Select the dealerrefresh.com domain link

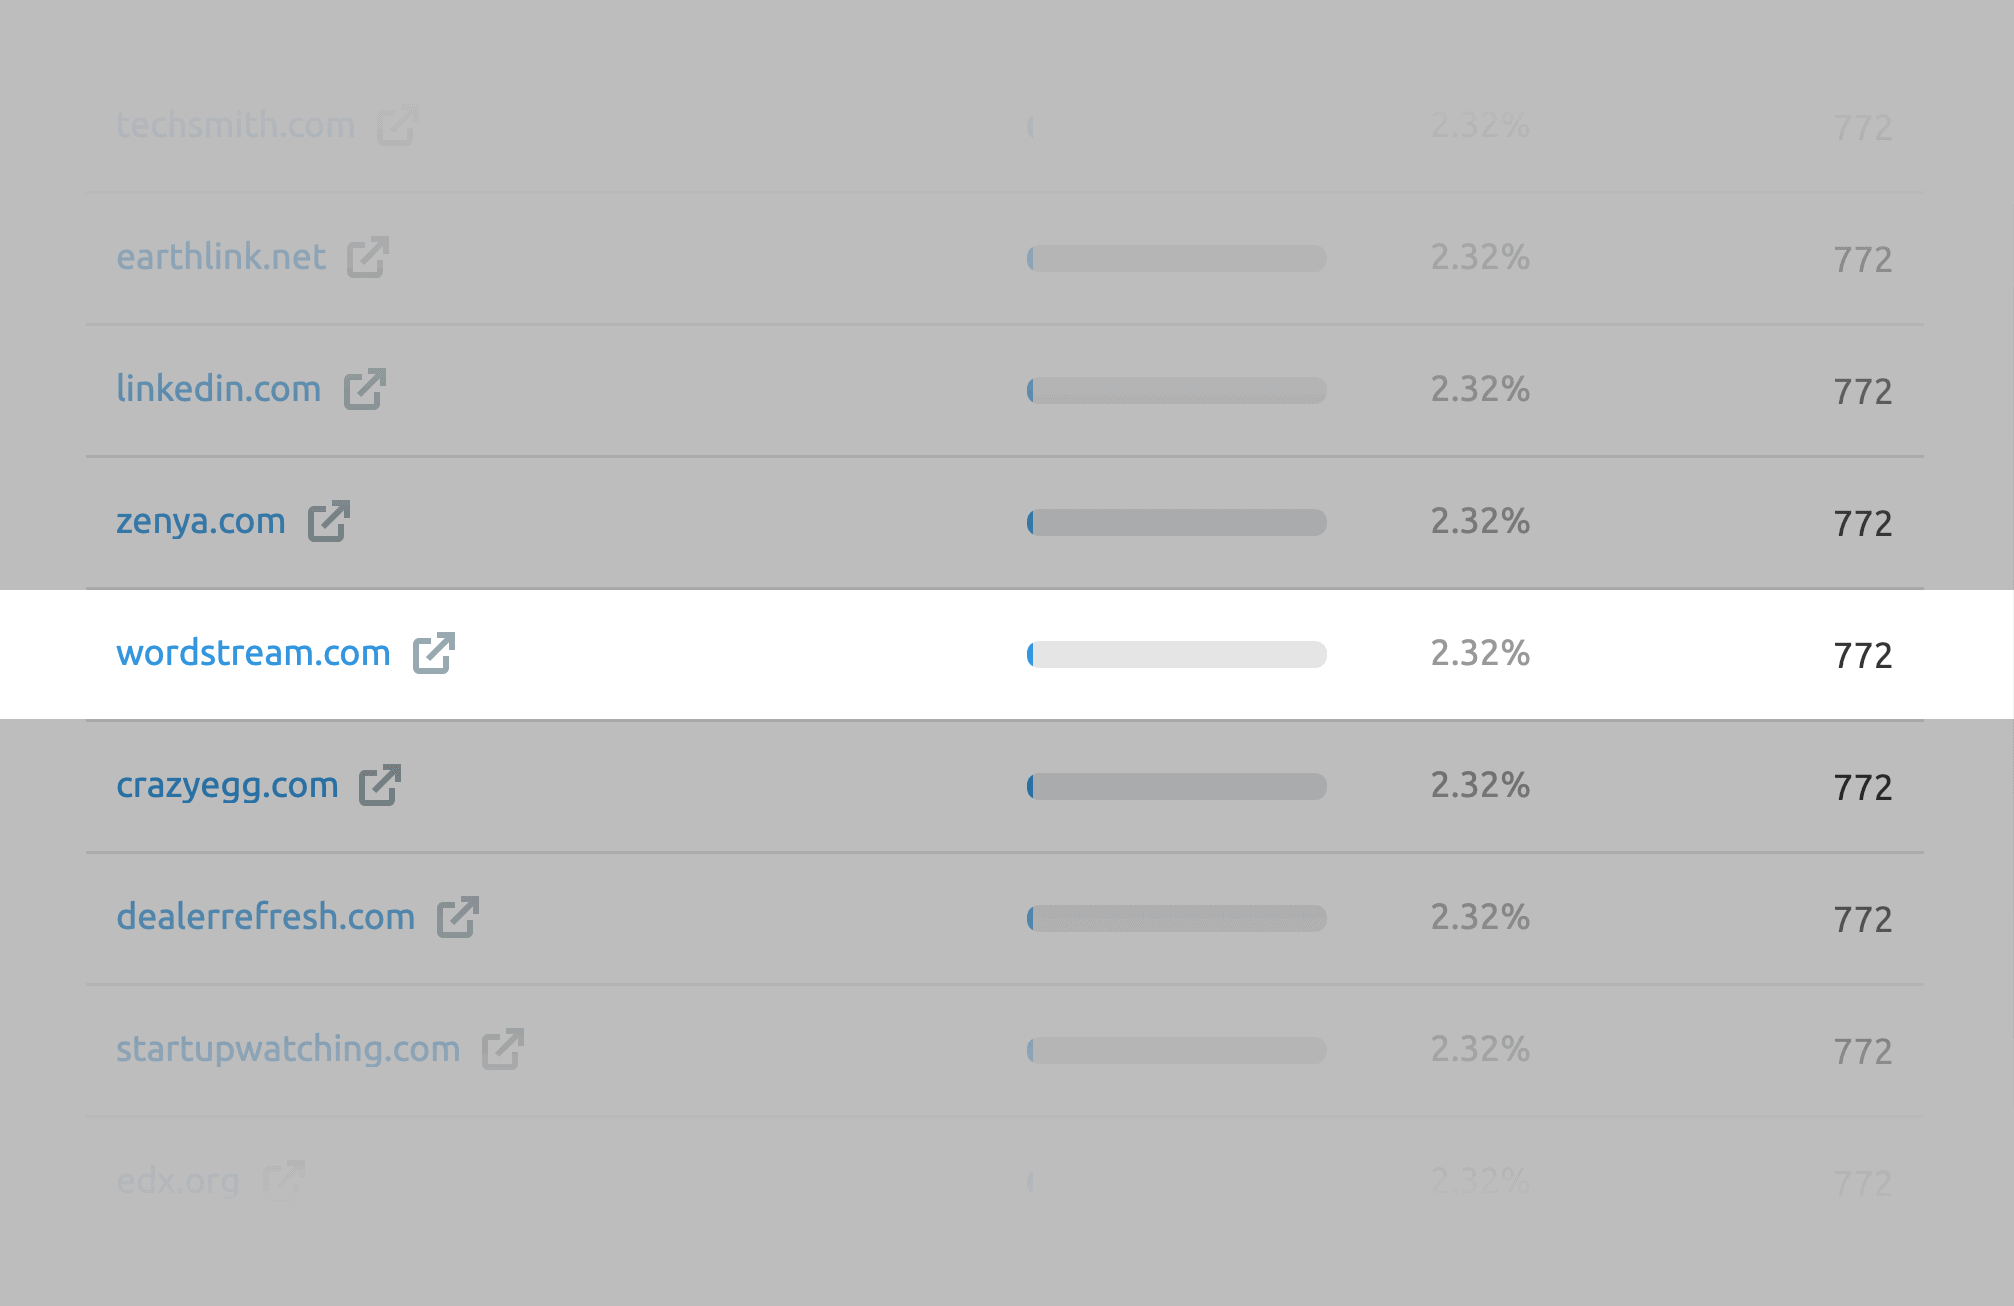(x=265, y=917)
